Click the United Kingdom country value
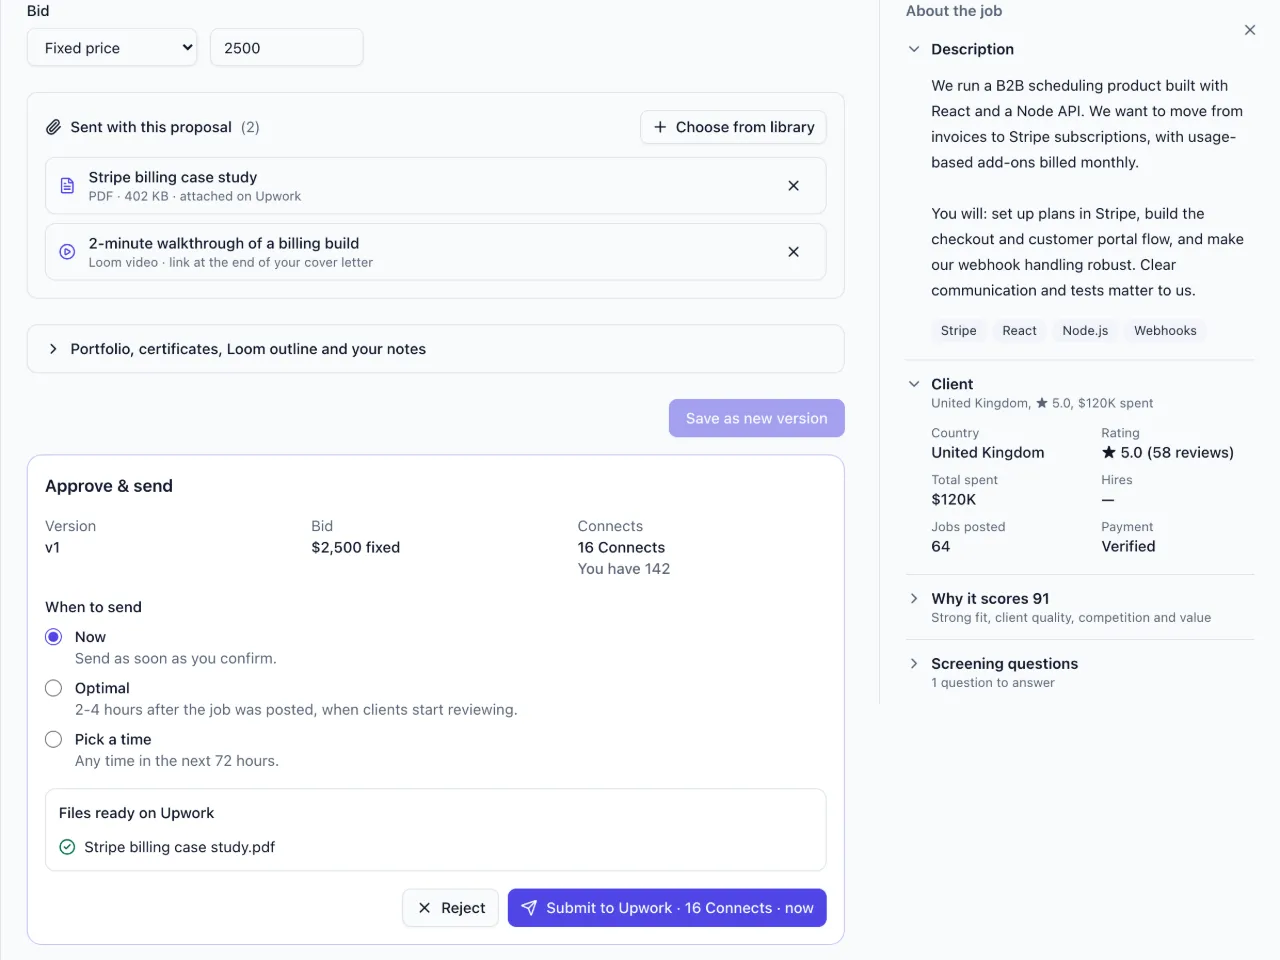The width and height of the screenshot is (1280, 960). click(x=988, y=452)
